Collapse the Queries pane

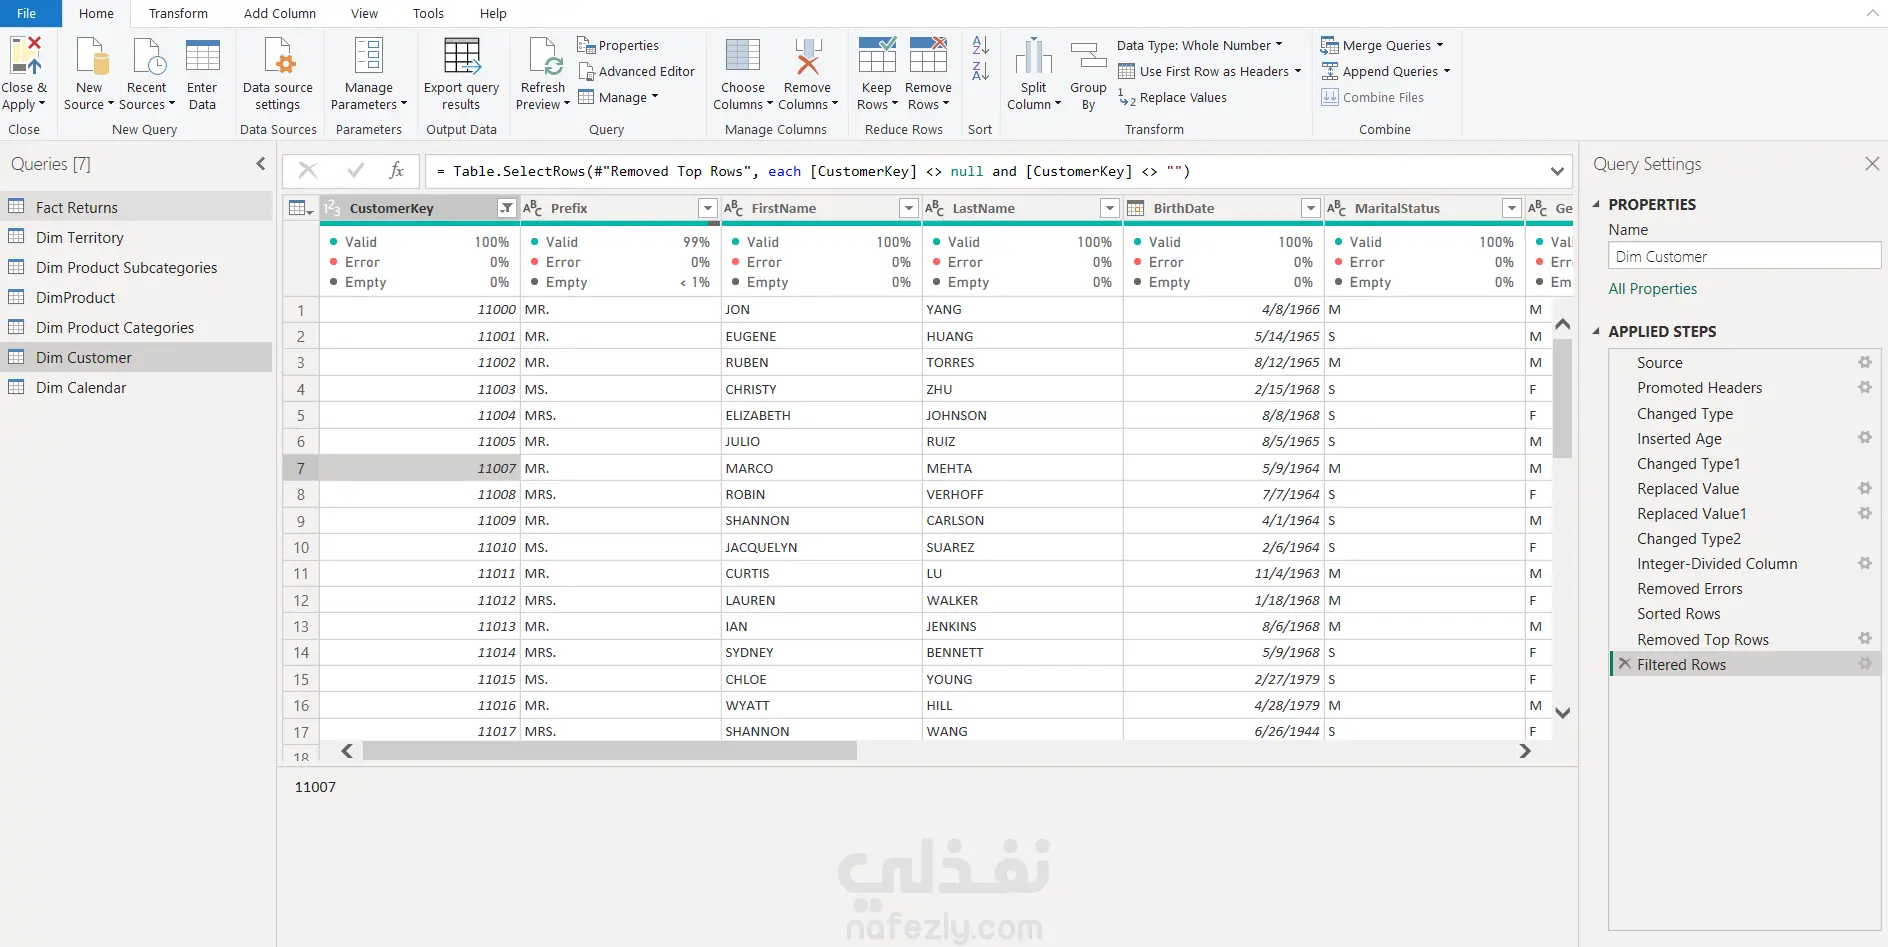(261, 164)
